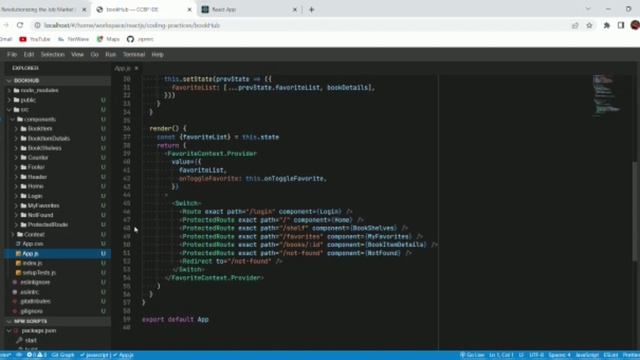The height and width of the screenshot is (360, 640).
Task: Change the UTF-8 file encoding
Action: pos(536,355)
